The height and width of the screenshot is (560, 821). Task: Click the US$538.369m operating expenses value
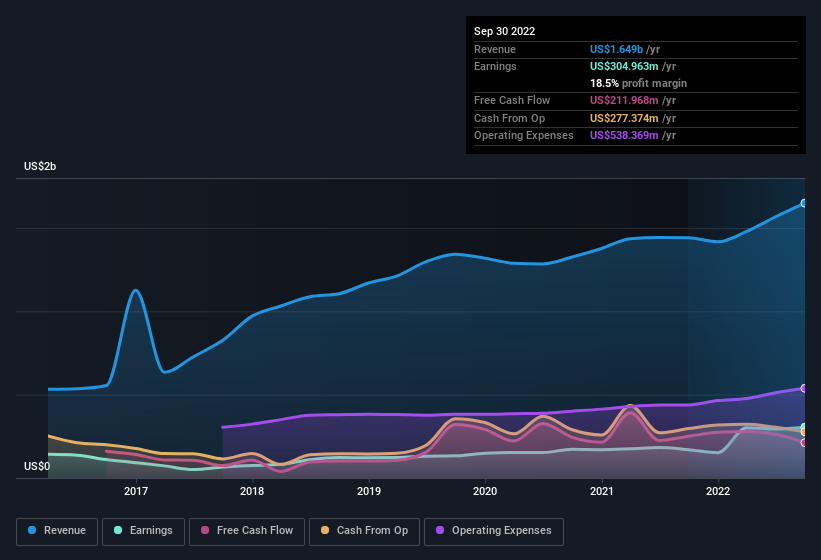tap(624, 136)
